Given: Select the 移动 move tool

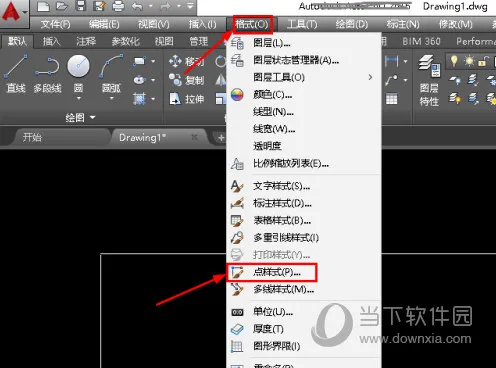Looking at the screenshot, I should pos(186,61).
